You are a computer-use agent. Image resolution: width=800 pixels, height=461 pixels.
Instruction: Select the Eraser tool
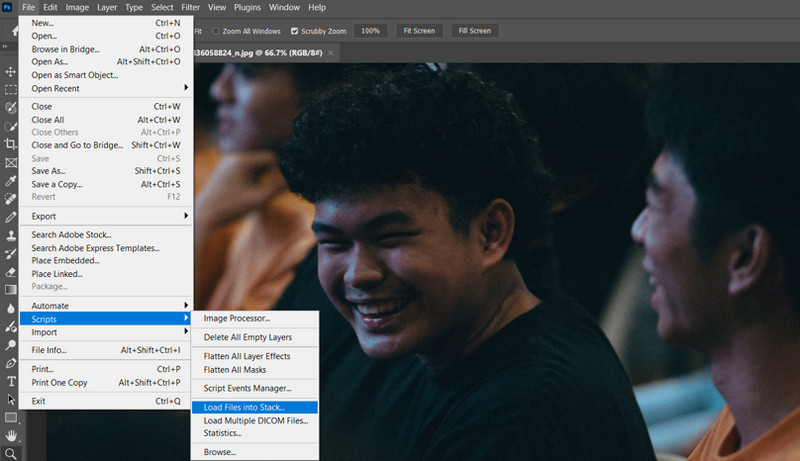coord(11,272)
